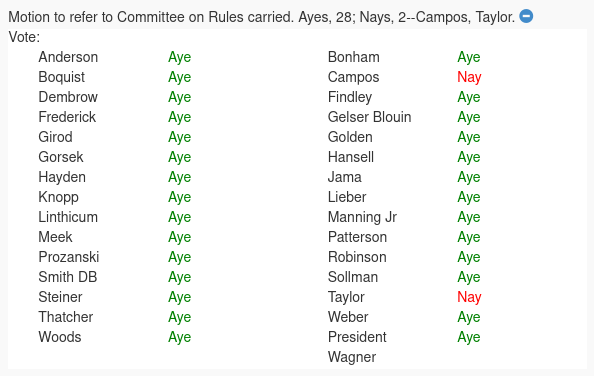Click President Wagner's Aye vote

[x=469, y=337]
